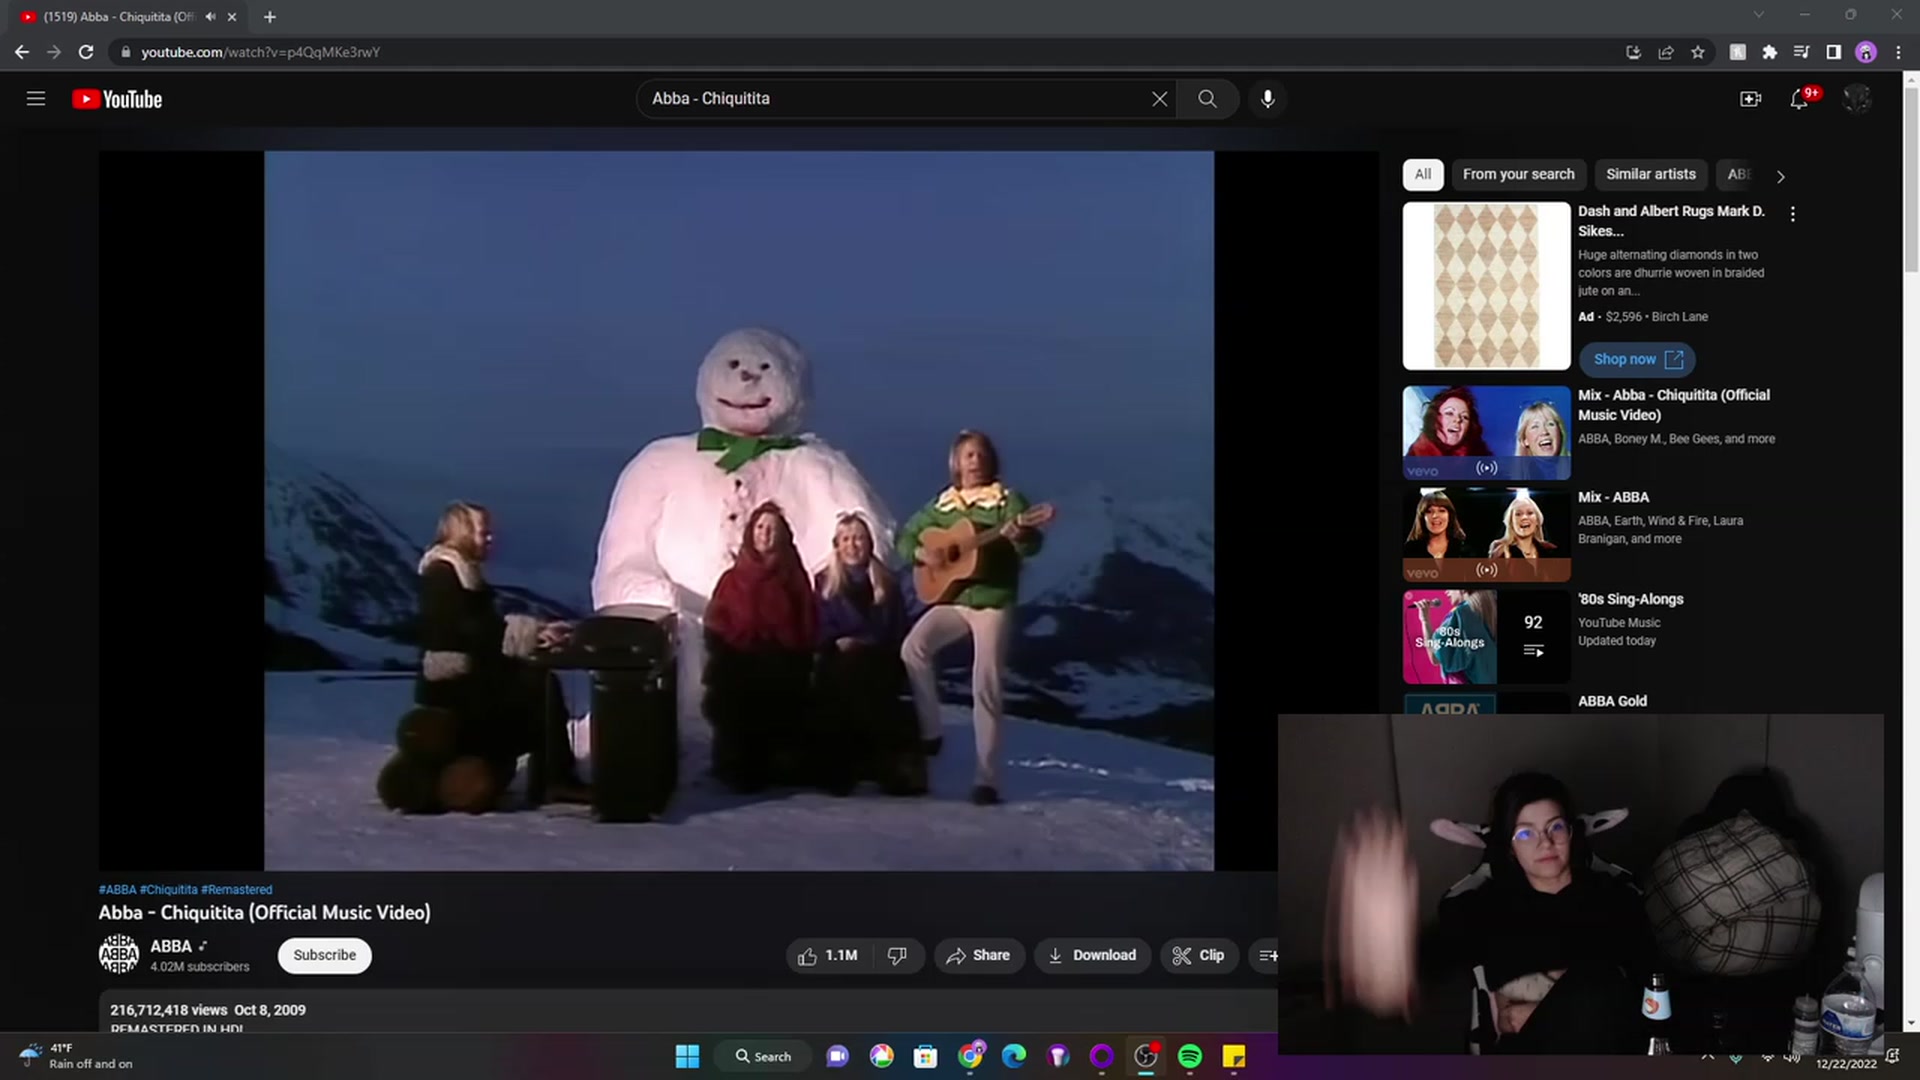Share the video with the Share button
Image resolution: width=1920 pixels, height=1080 pixels.
click(x=978, y=955)
